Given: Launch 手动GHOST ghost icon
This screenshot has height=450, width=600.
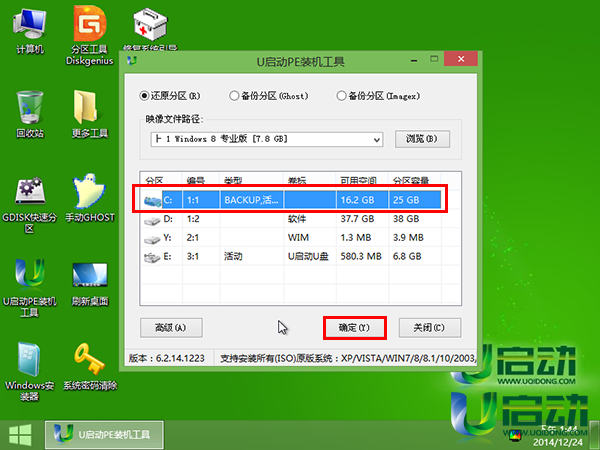Looking at the screenshot, I should [89, 198].
